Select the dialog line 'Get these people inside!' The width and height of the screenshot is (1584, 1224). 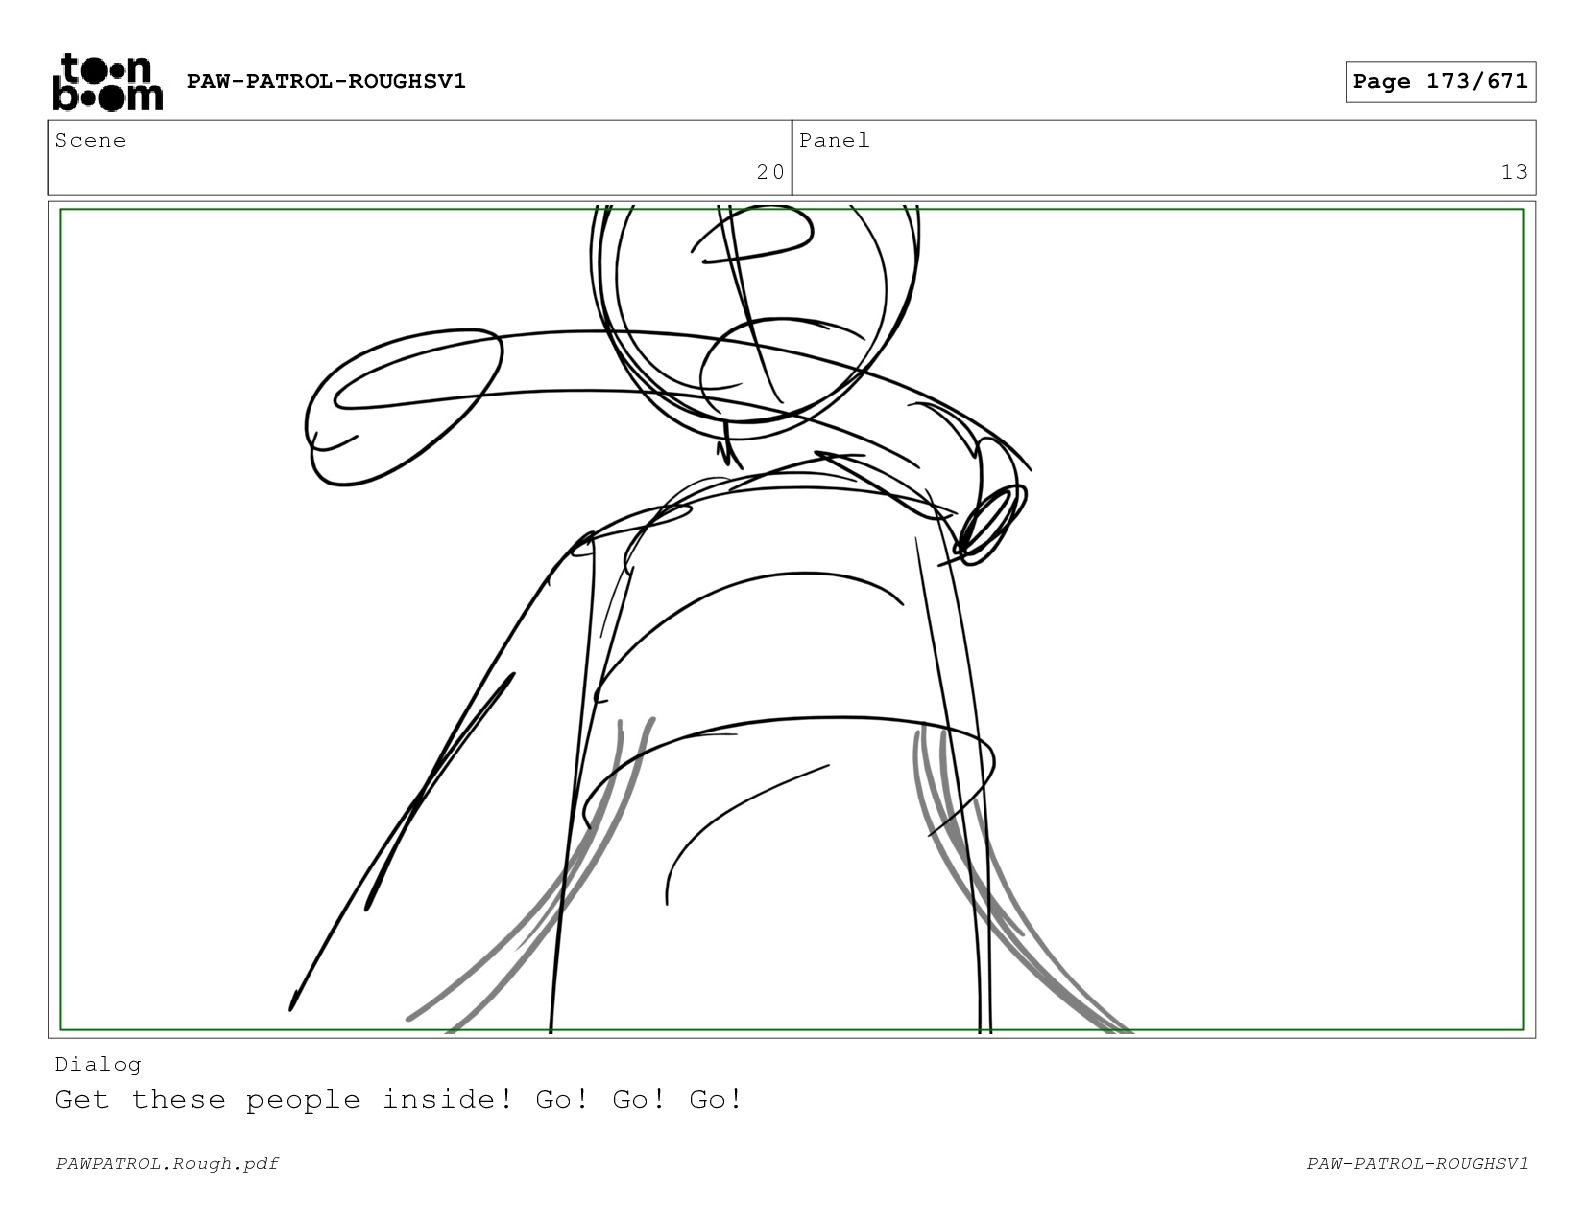pos(284,1100)
